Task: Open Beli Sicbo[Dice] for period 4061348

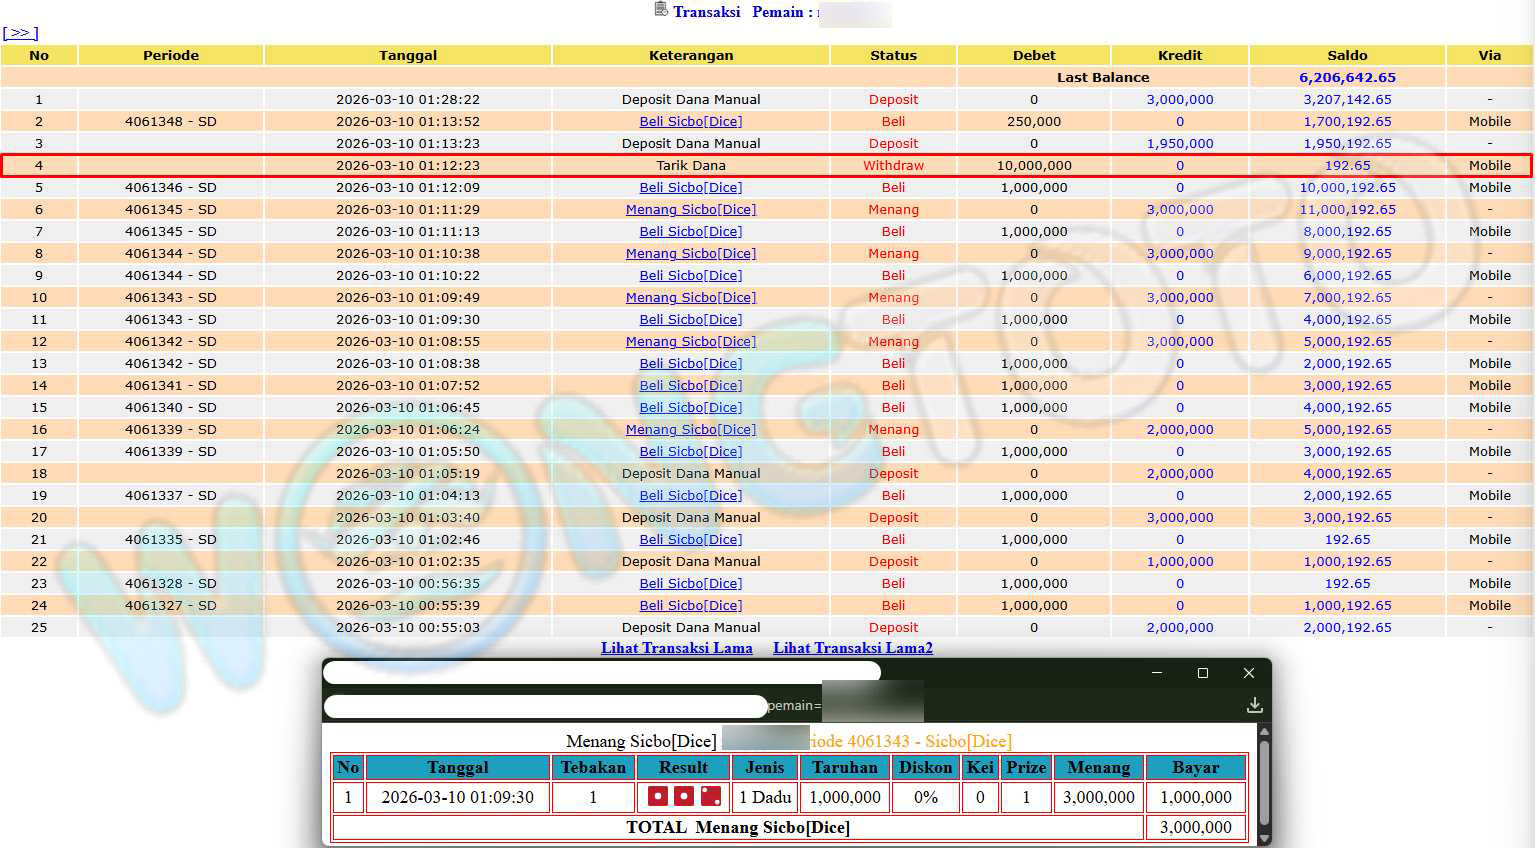Action: coord(690,121)
